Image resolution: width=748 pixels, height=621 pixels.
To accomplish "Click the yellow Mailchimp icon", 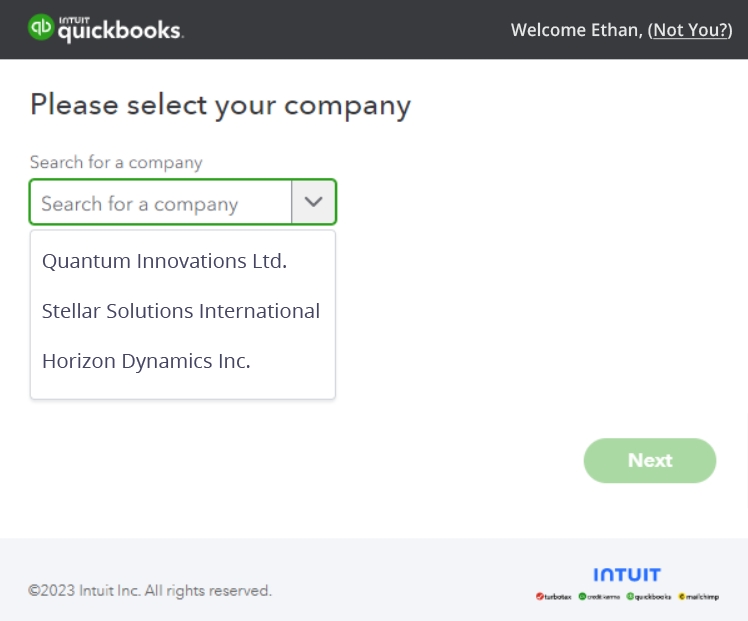I will [x=682, y=596].
